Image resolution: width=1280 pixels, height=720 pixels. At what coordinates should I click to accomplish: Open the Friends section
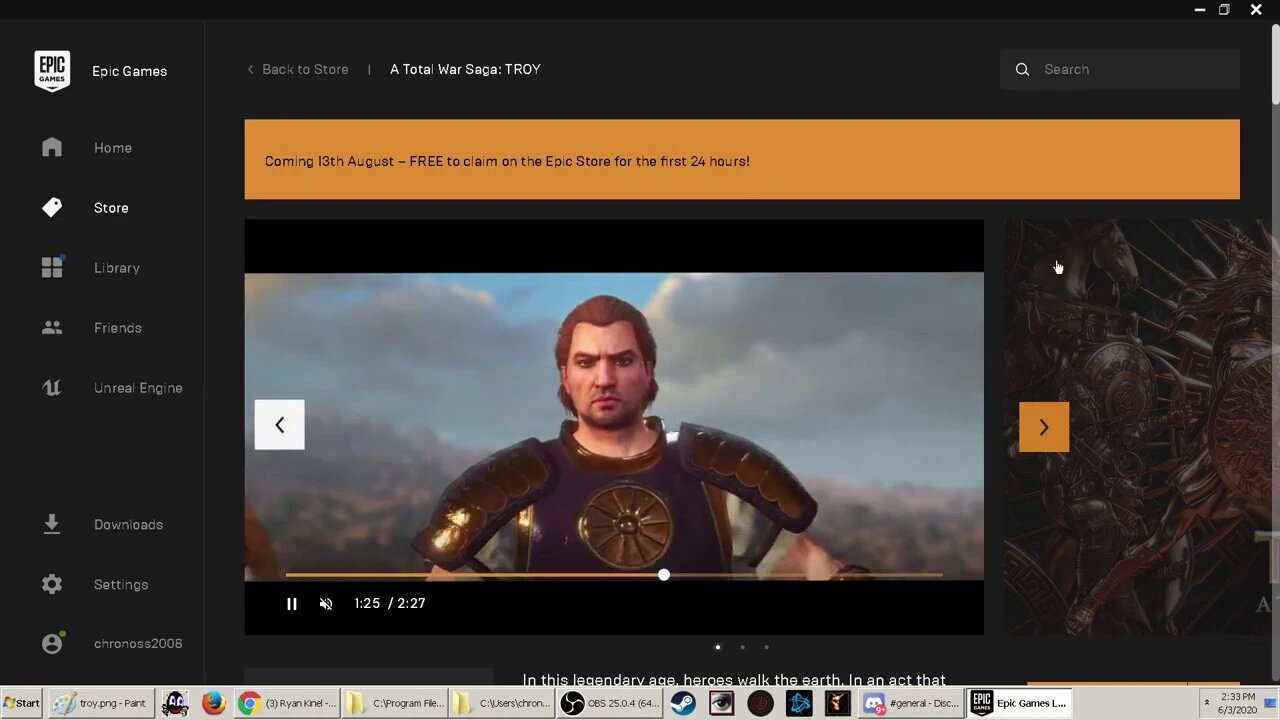click(x=118, y=328)
